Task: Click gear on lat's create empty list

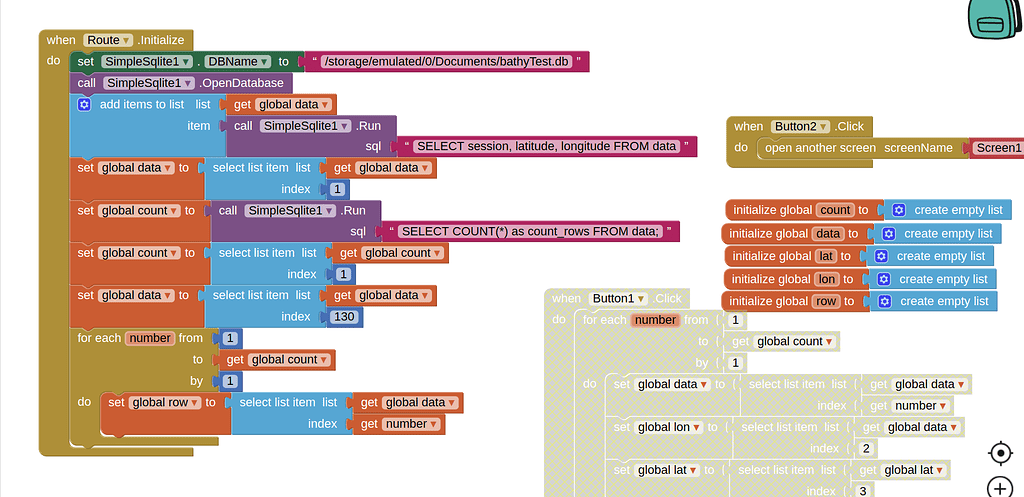Action: click(x=881, y=256)
